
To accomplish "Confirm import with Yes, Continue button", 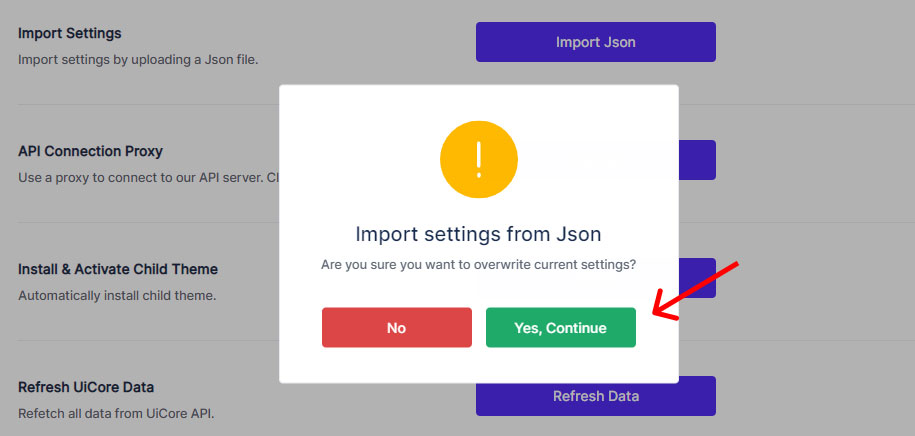I will [560, 327].
